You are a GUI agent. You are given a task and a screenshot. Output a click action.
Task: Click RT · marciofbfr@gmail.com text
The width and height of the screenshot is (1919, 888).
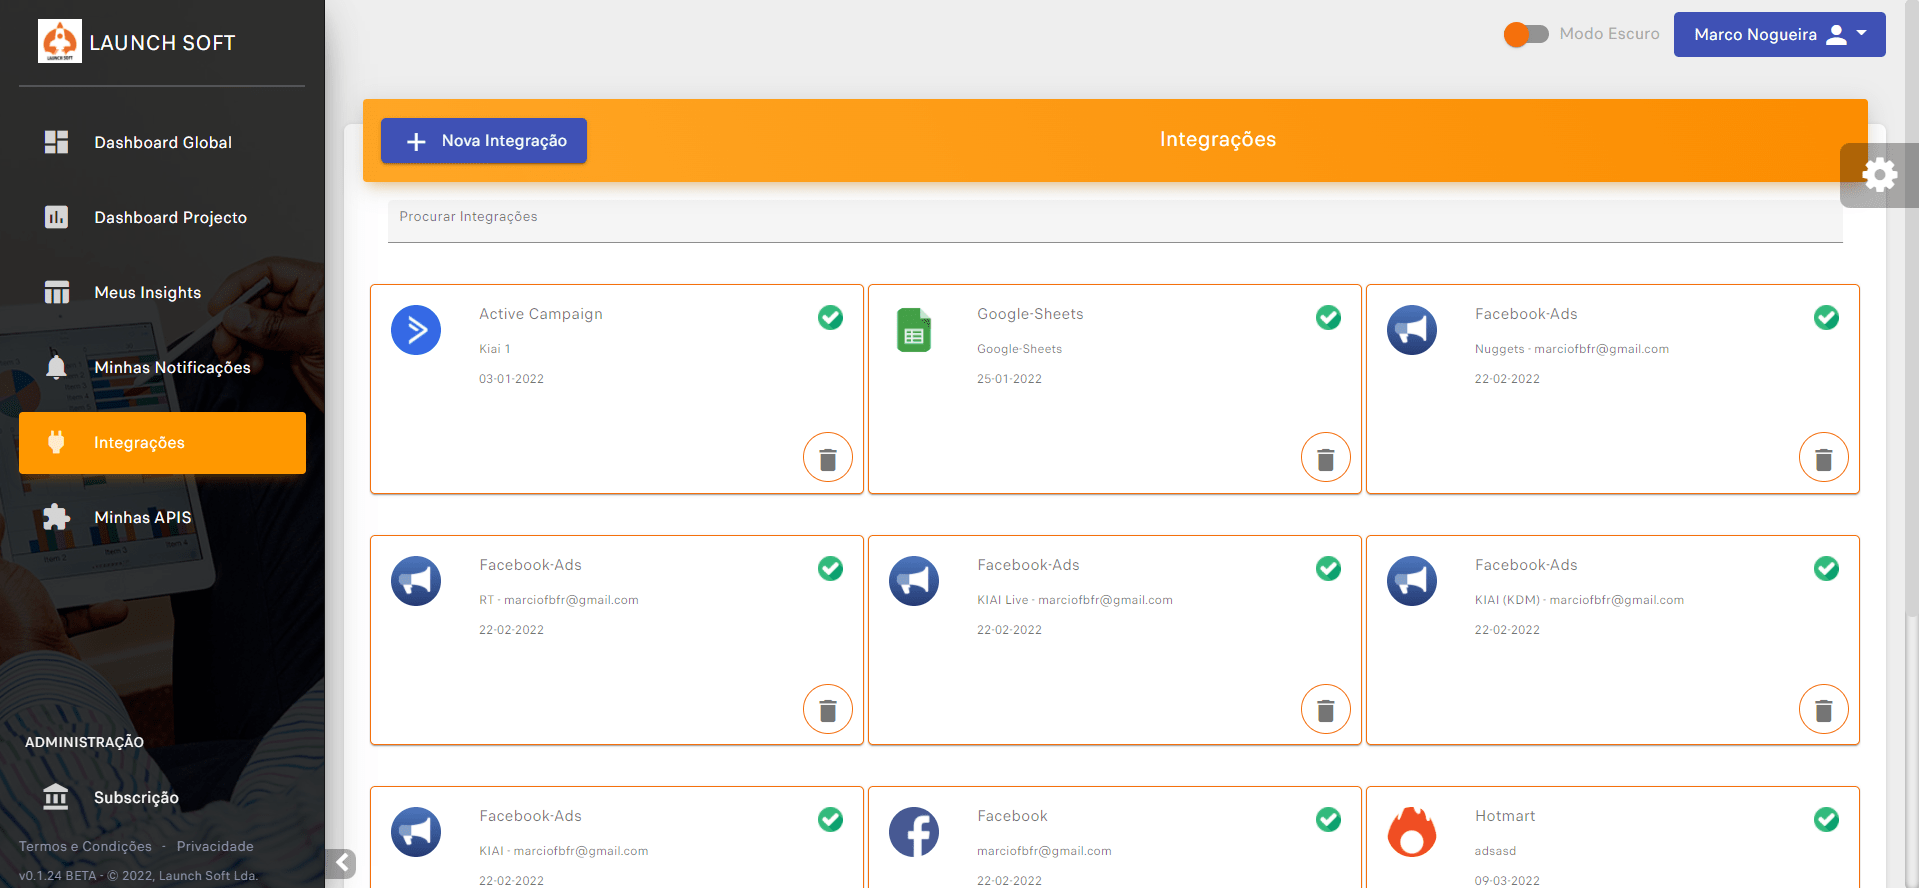[559, 600]
